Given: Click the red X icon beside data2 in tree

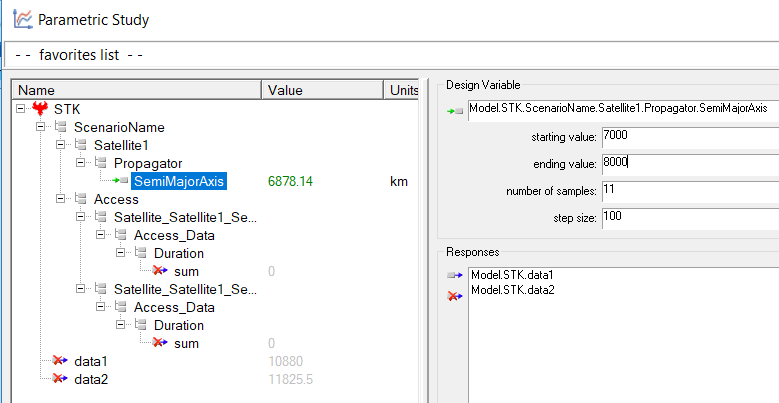Looking at the screenshot, I should click(60, 379).
